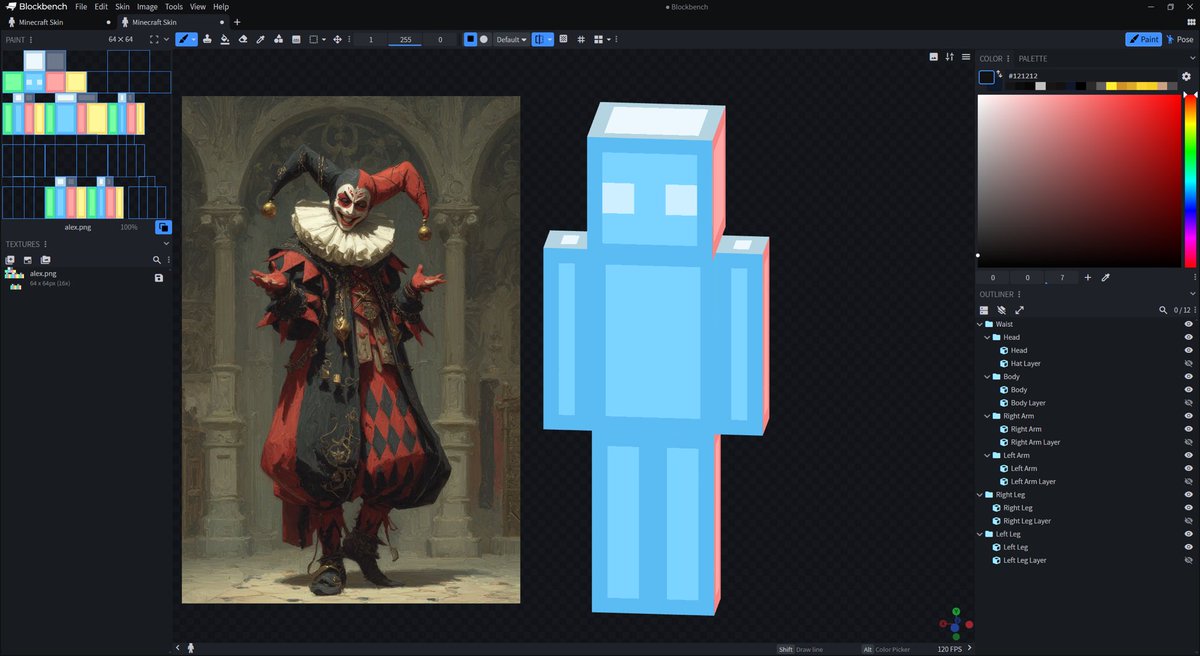Add a new project tab
The width and height of the screenshot is (1200, 656).
pos(237,22)
